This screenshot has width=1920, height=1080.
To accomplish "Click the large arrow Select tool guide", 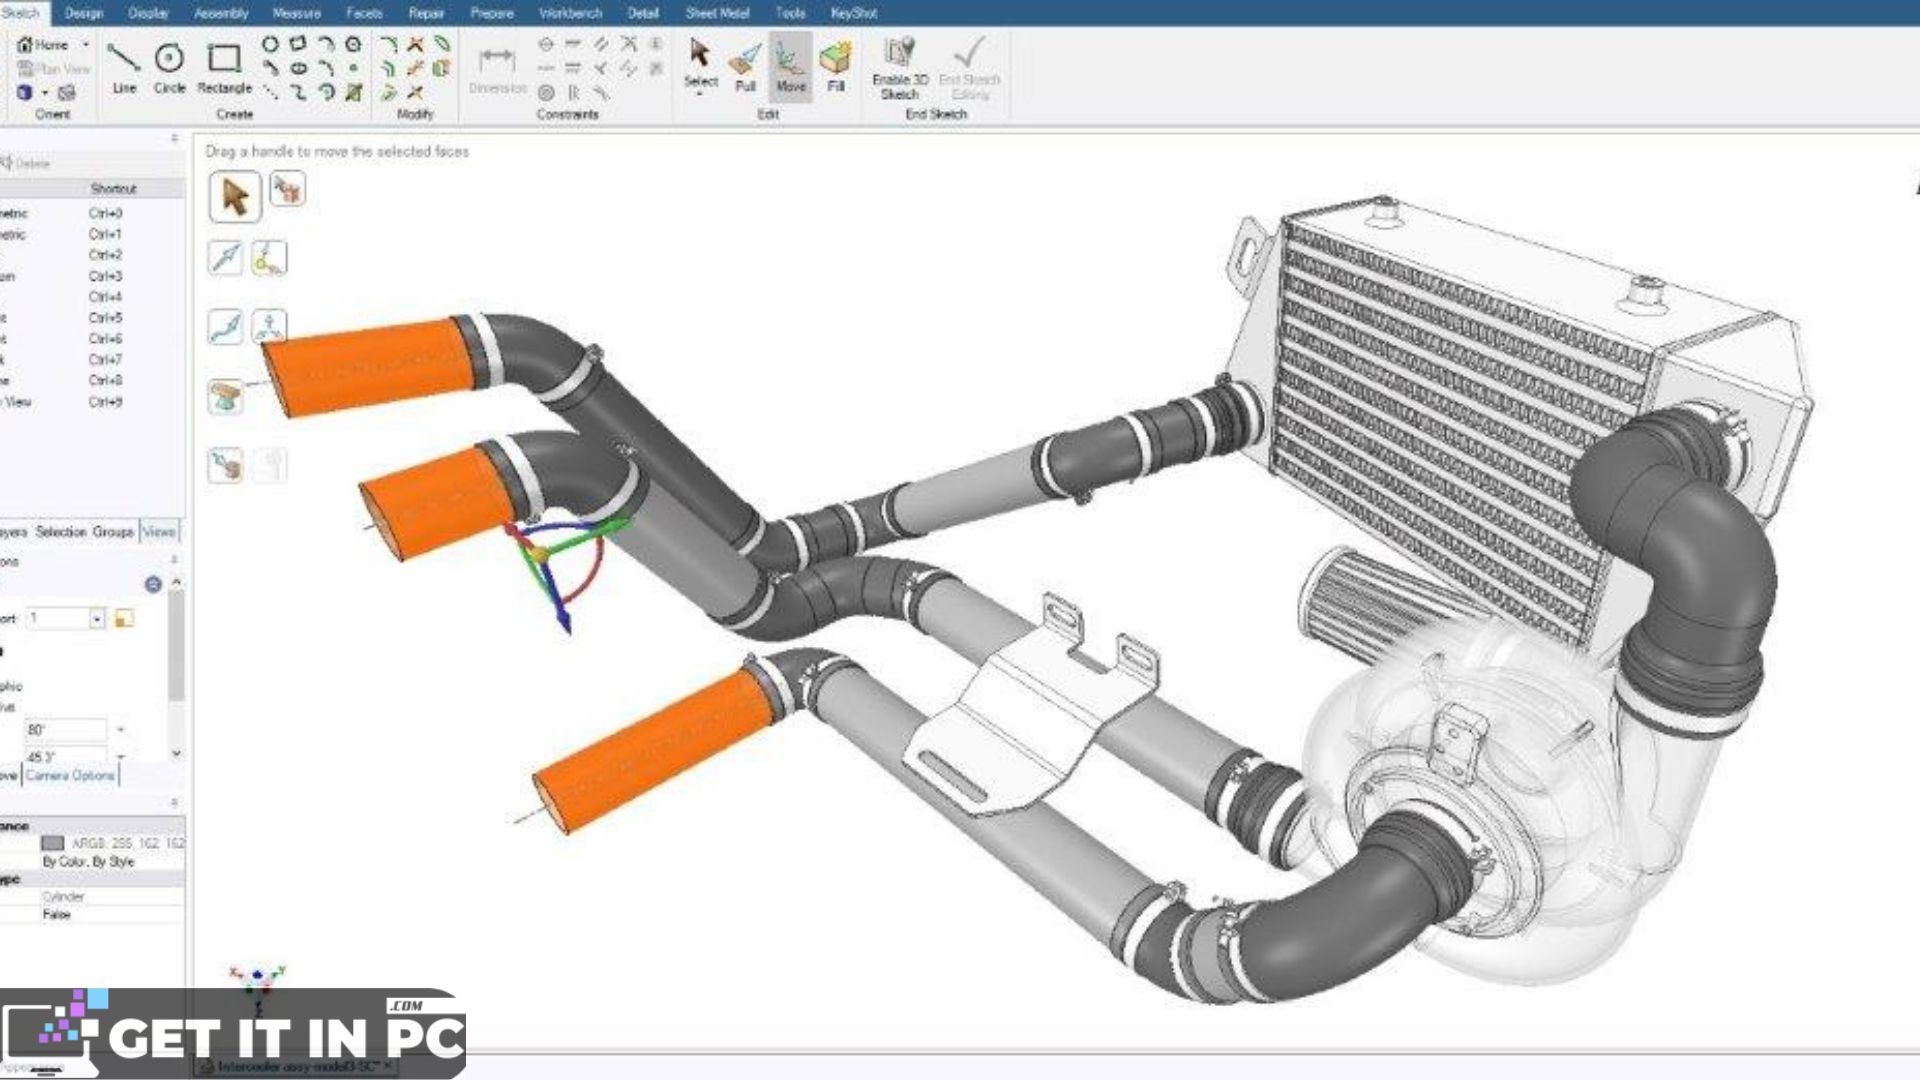I will coord(235,196).
